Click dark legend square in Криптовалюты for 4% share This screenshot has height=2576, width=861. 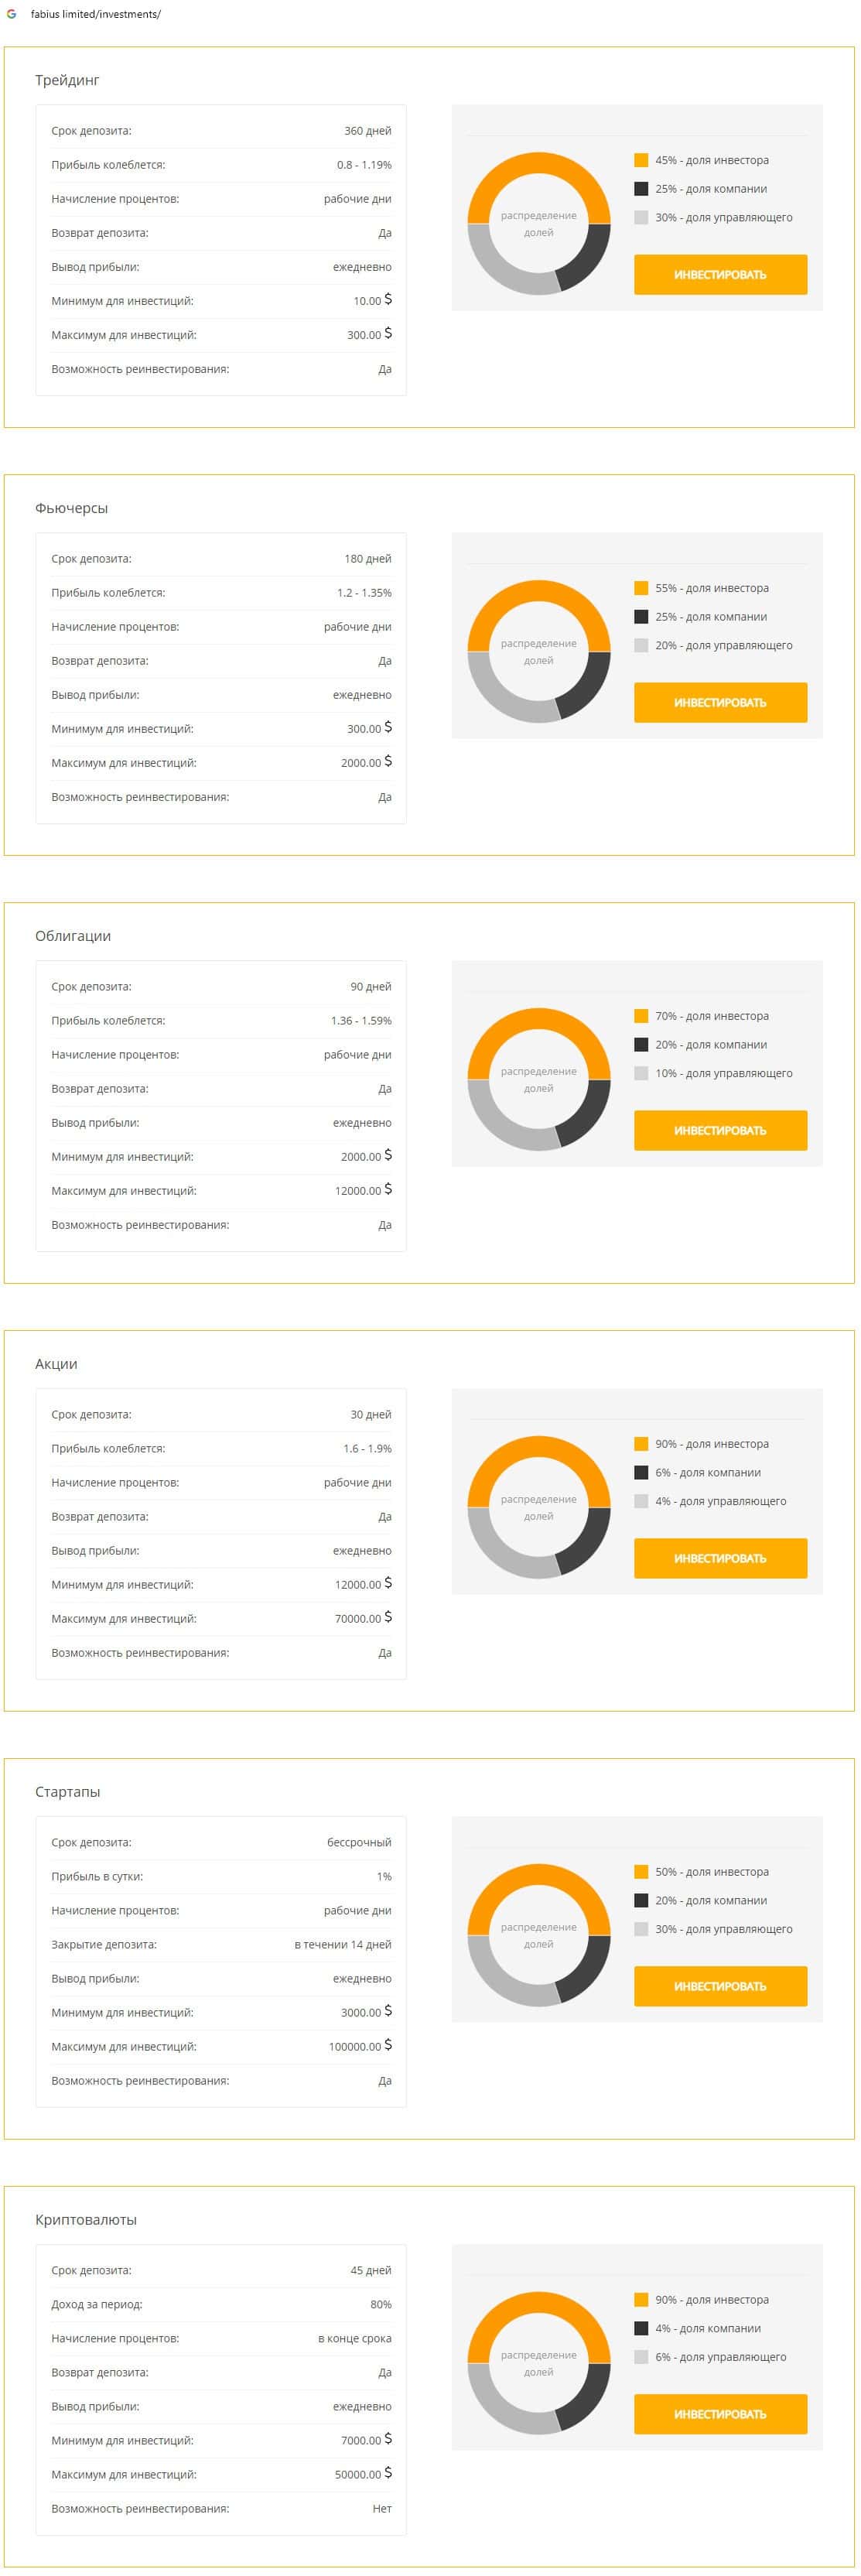tap(641, 2328)
